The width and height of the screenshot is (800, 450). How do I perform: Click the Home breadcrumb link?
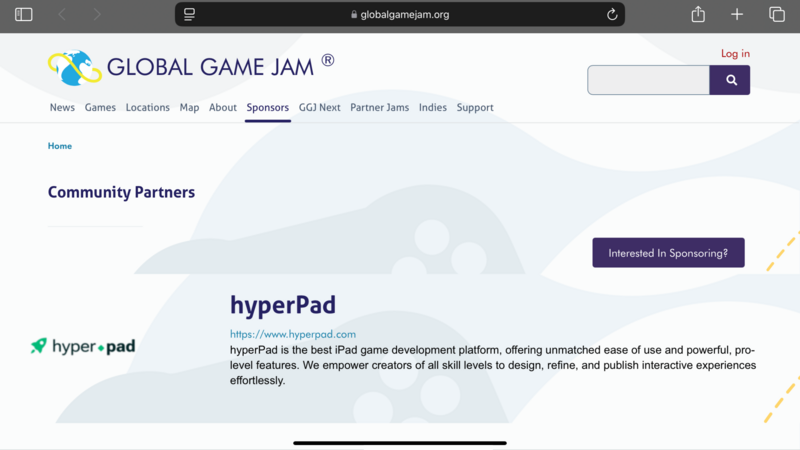tap(60, 146)
